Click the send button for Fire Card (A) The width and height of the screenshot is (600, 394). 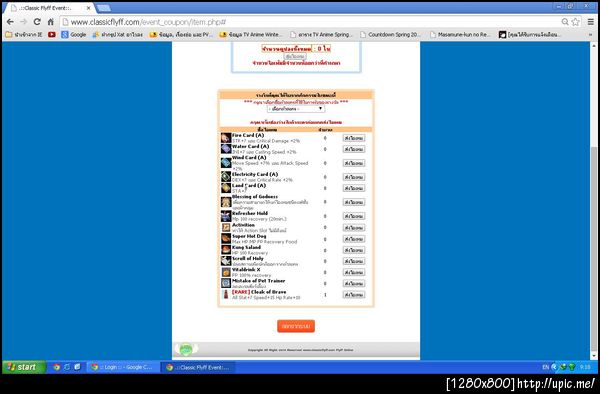coord(354,138)
